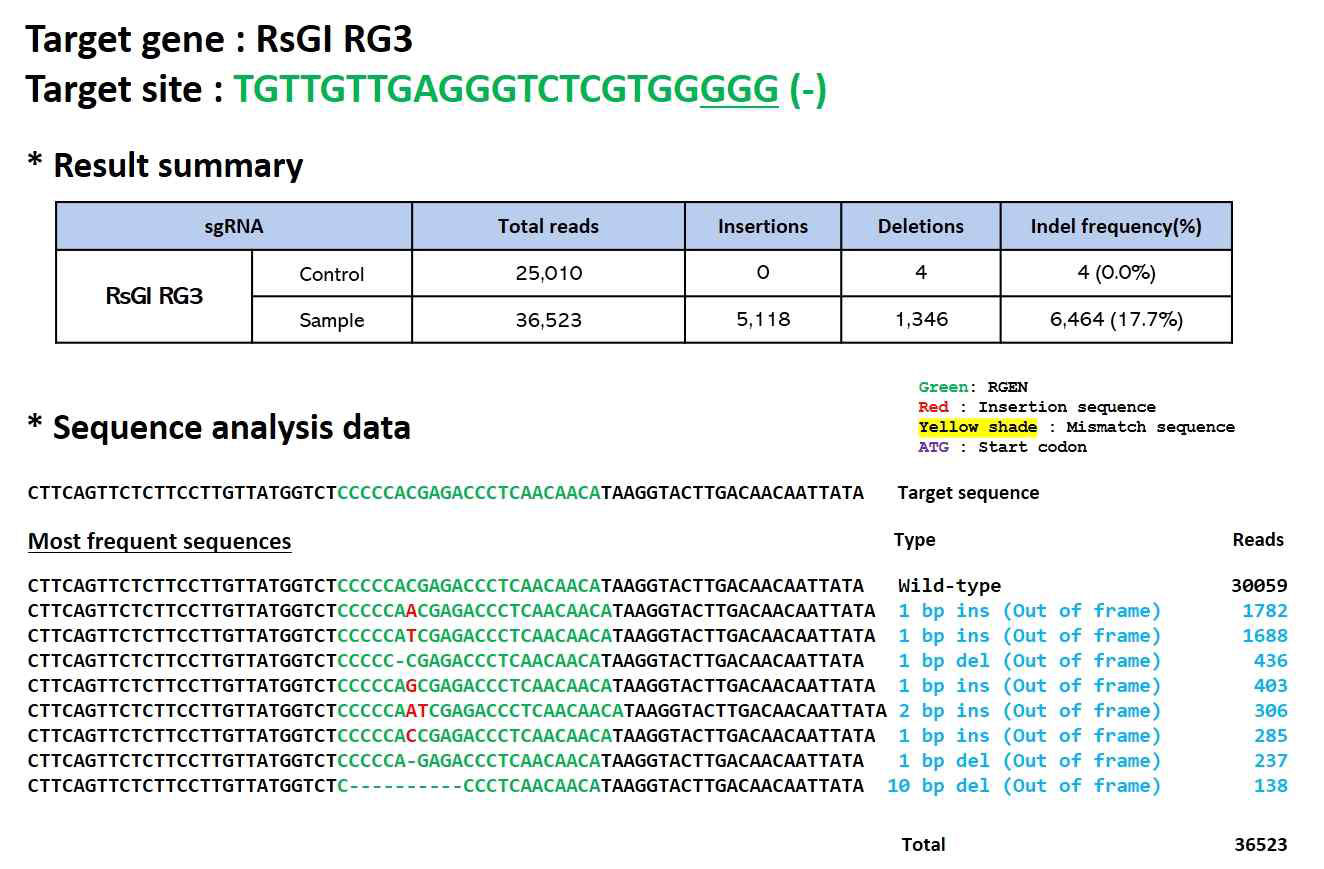Click the 'Control' row label
The height and width of the screenshot is (869, 1324).
332,274
